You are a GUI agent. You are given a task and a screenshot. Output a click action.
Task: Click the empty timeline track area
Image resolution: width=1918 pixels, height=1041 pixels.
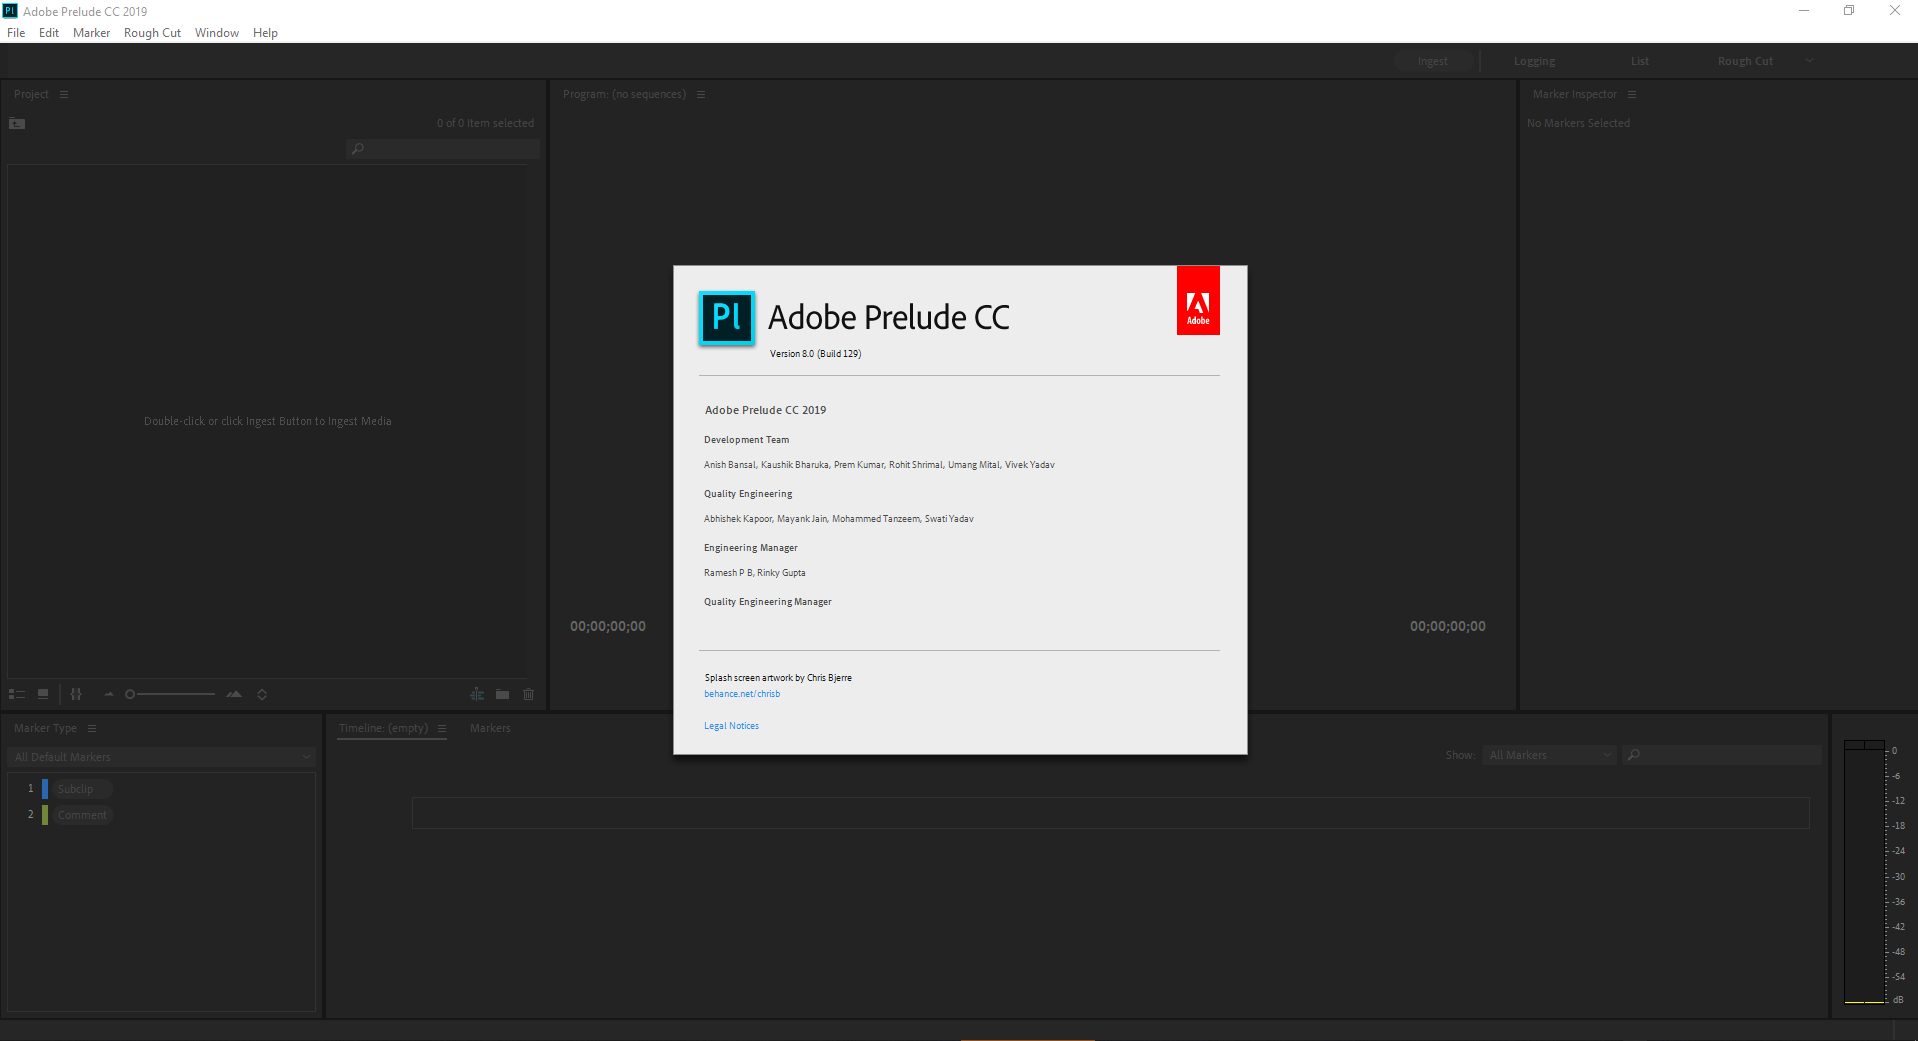pyautogui.click(x=1110, y=812)
